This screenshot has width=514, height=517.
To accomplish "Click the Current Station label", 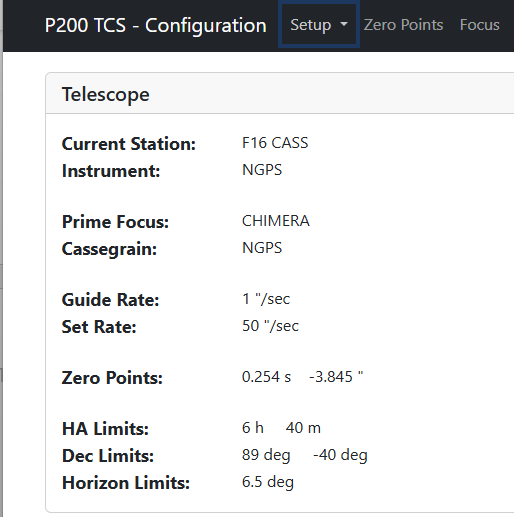I will [129, 144].
